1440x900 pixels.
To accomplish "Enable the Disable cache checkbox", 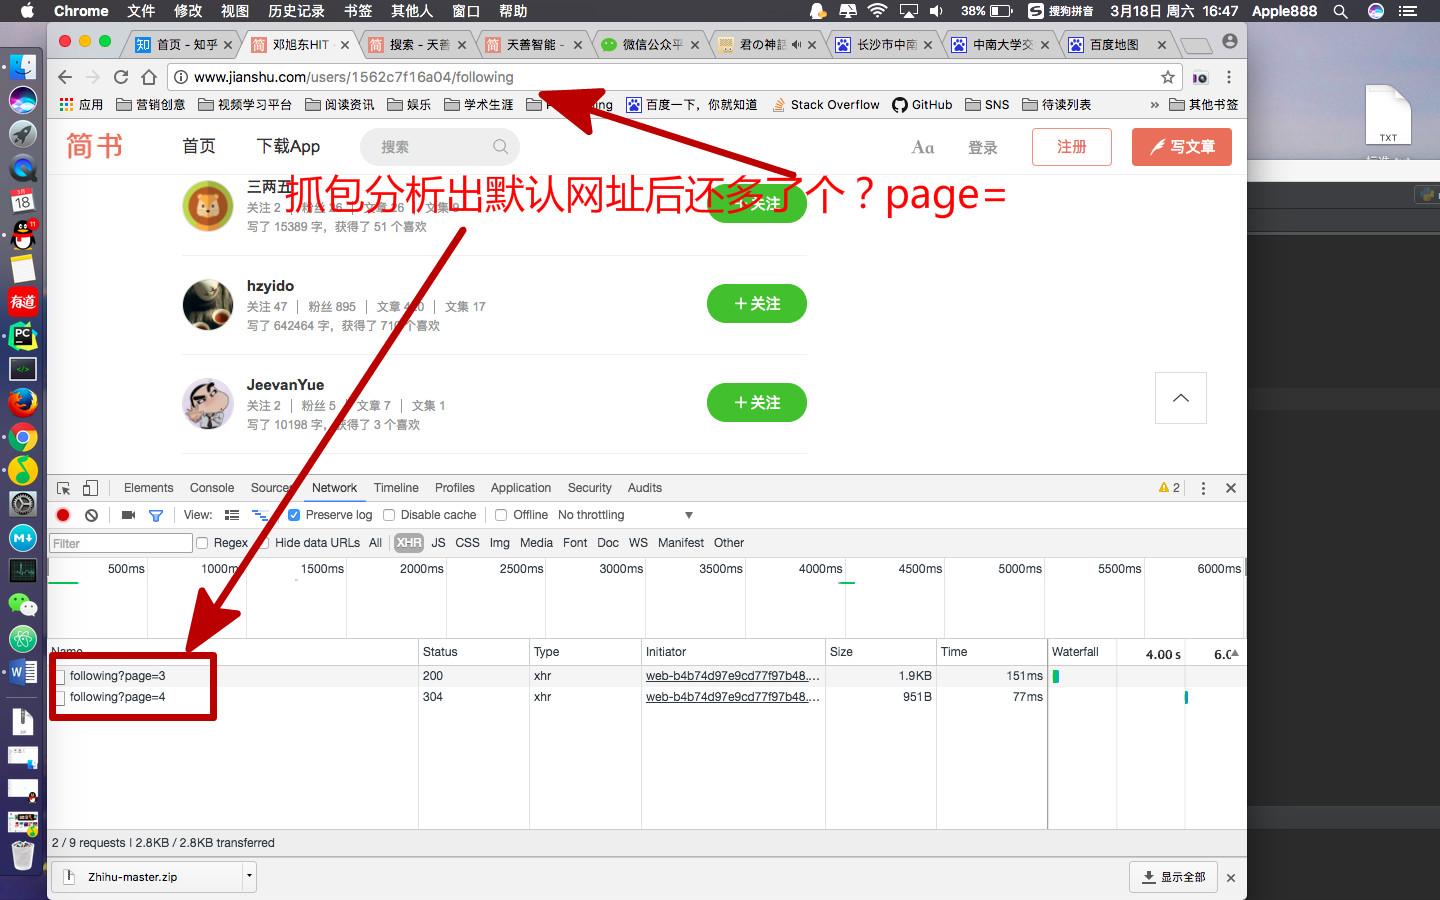I will (389, 515).
